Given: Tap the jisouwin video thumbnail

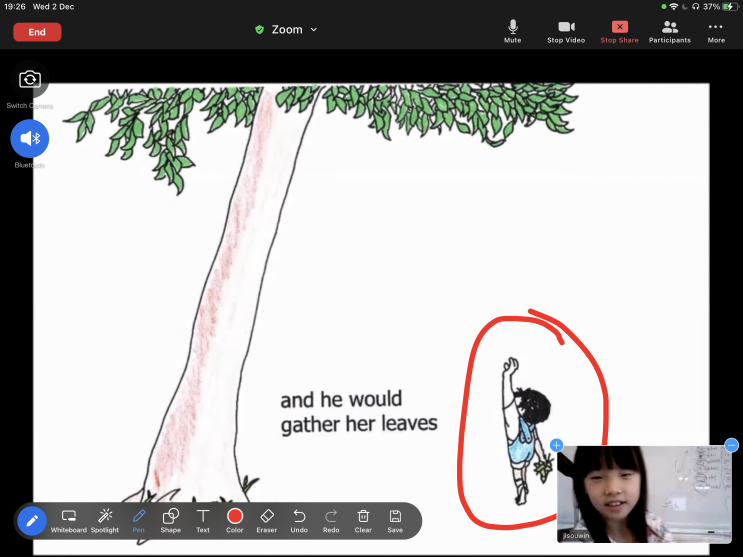Looking at the screenshot, I should coord(644,494).
